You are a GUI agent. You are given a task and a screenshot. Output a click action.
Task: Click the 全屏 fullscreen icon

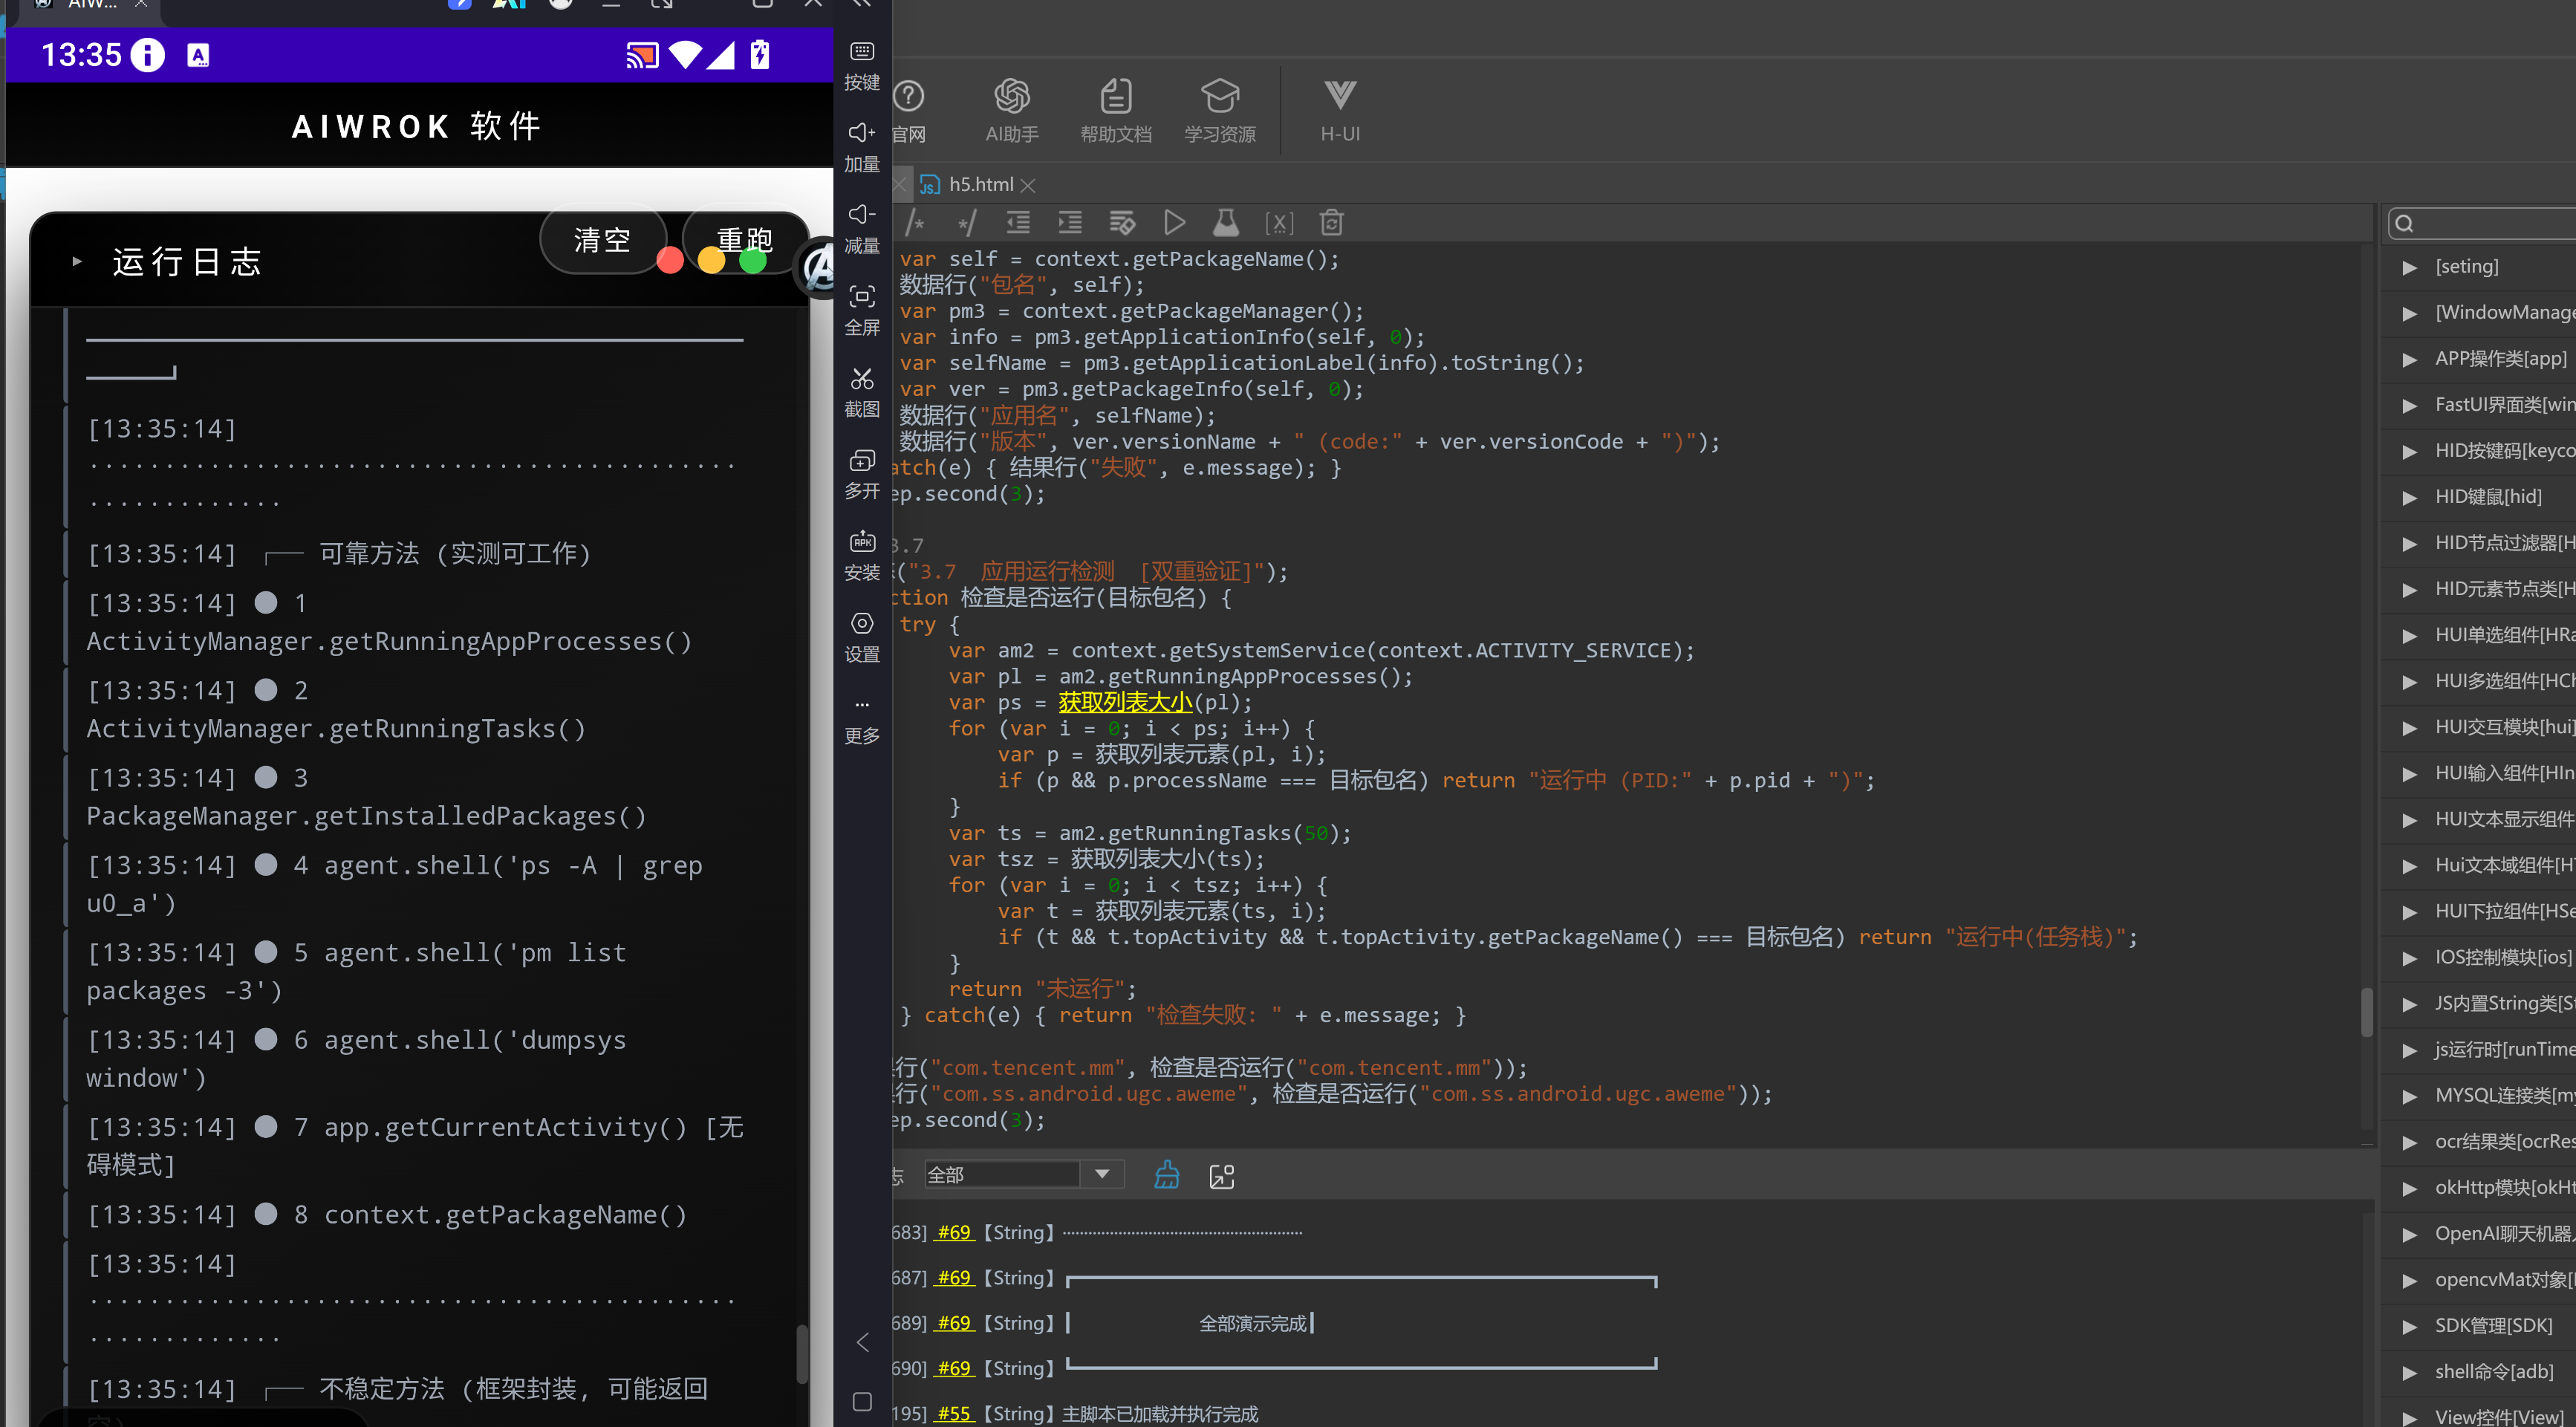[x=862, y=297]
